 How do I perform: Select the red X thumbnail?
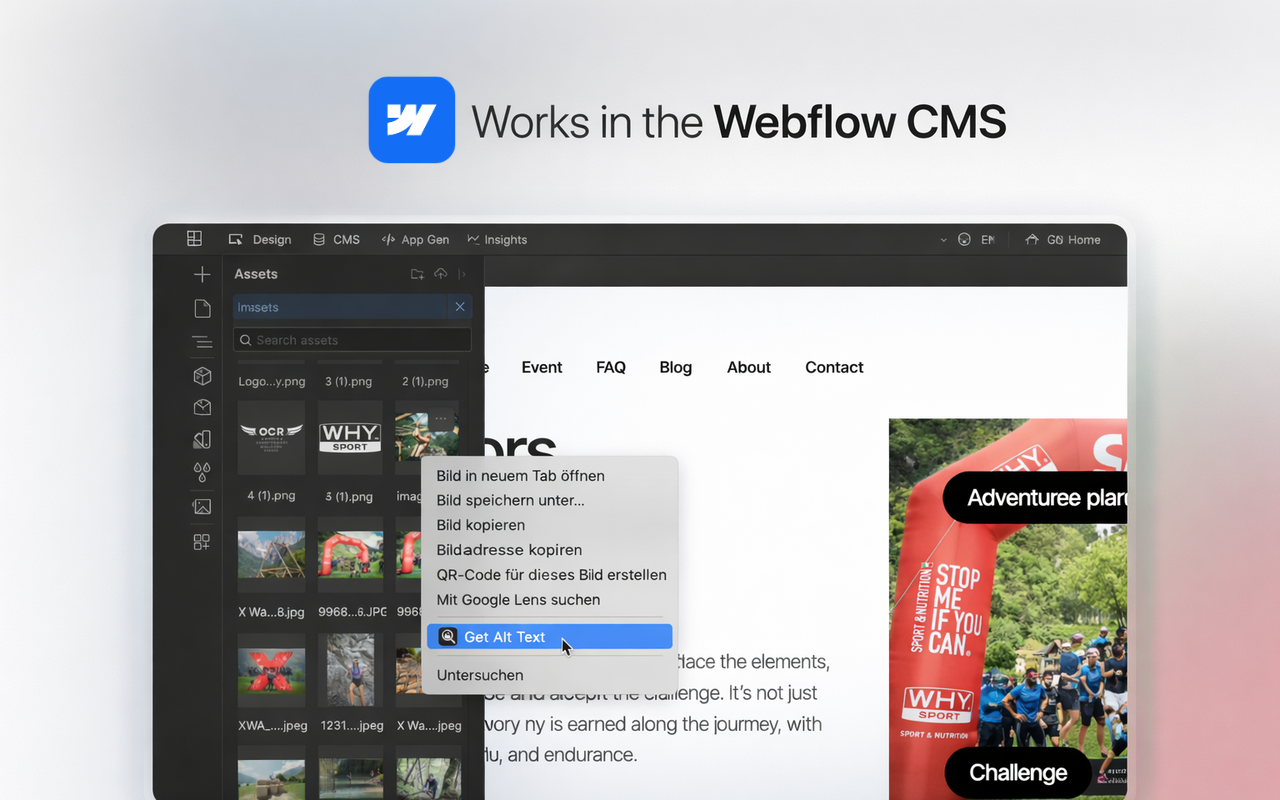pyautogui.click(x=272, y=670)
